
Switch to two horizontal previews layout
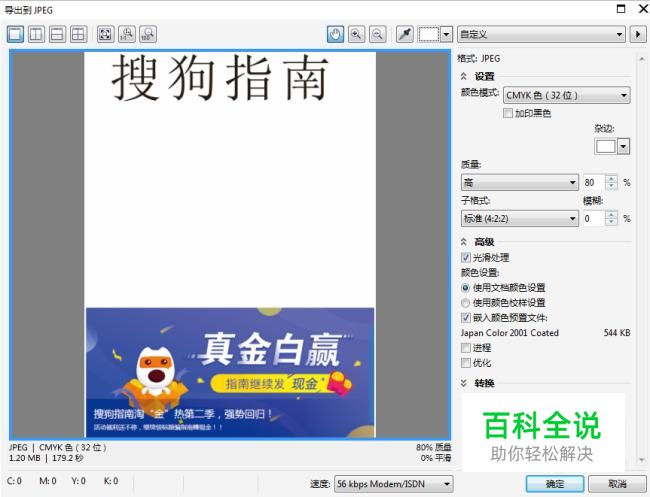57,34
